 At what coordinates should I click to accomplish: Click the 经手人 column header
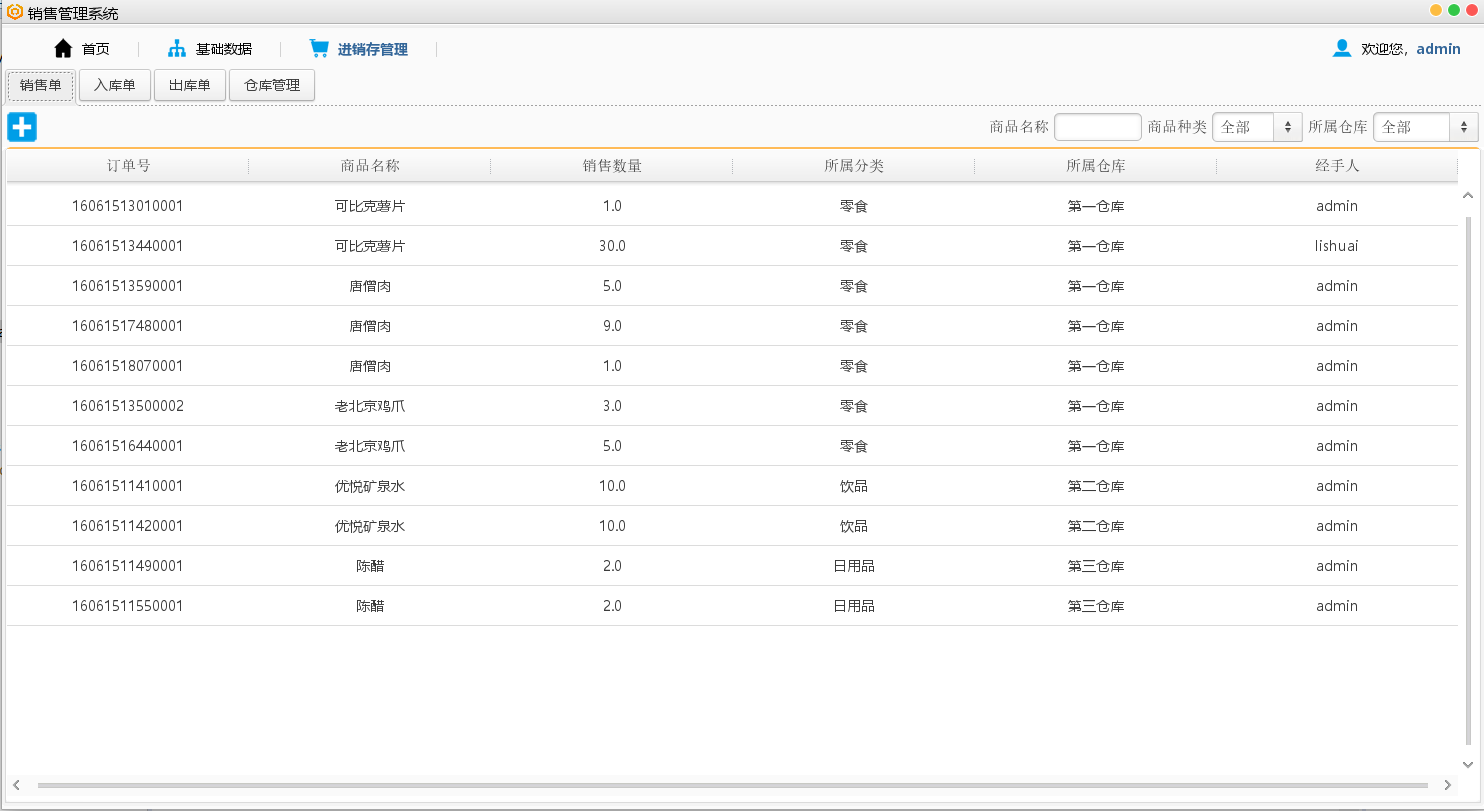(1337, 166)
